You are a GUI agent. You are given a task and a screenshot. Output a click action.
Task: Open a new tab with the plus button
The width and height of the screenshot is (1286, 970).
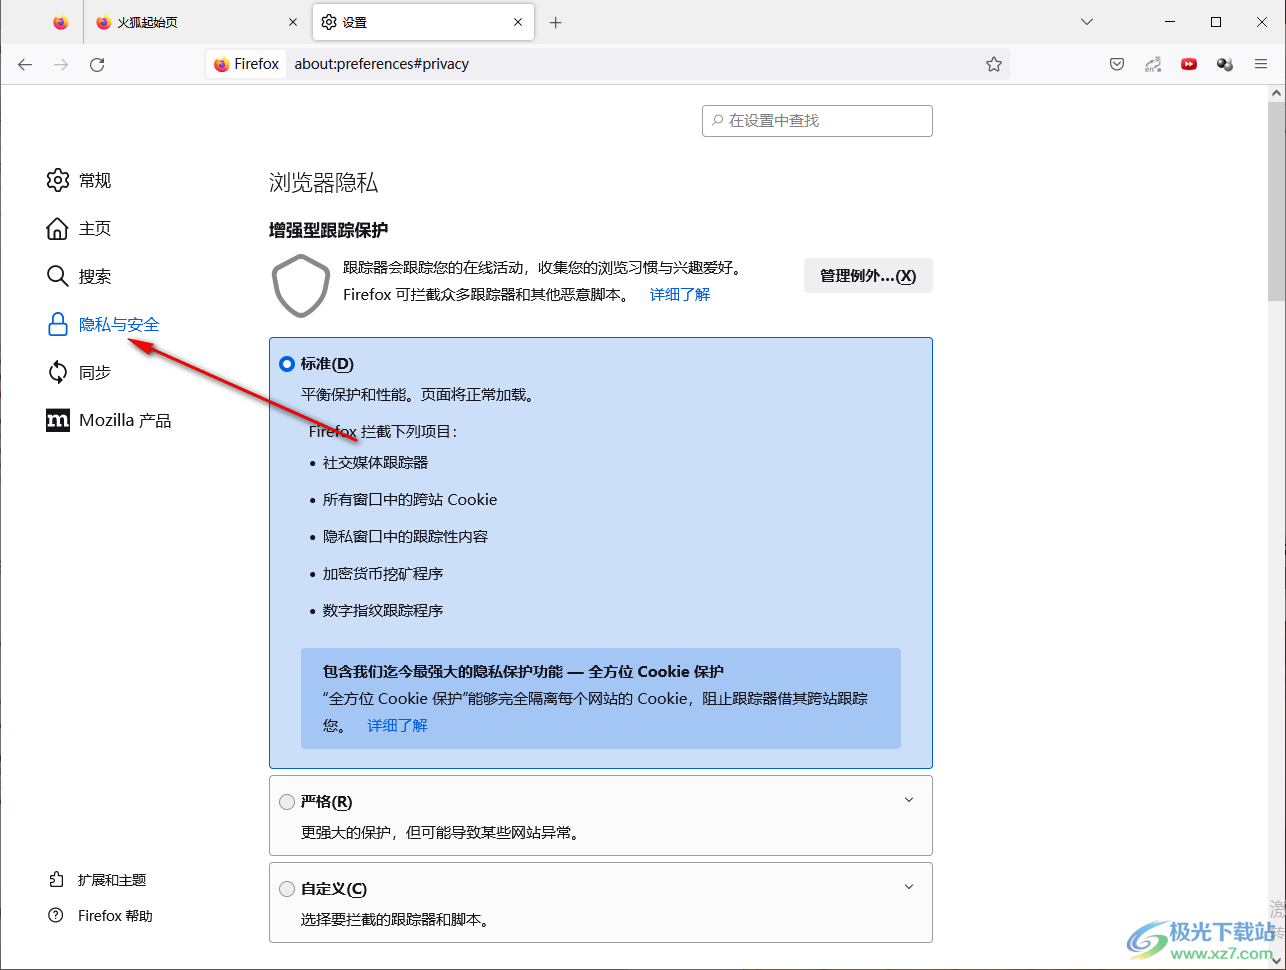click(556, 22)
